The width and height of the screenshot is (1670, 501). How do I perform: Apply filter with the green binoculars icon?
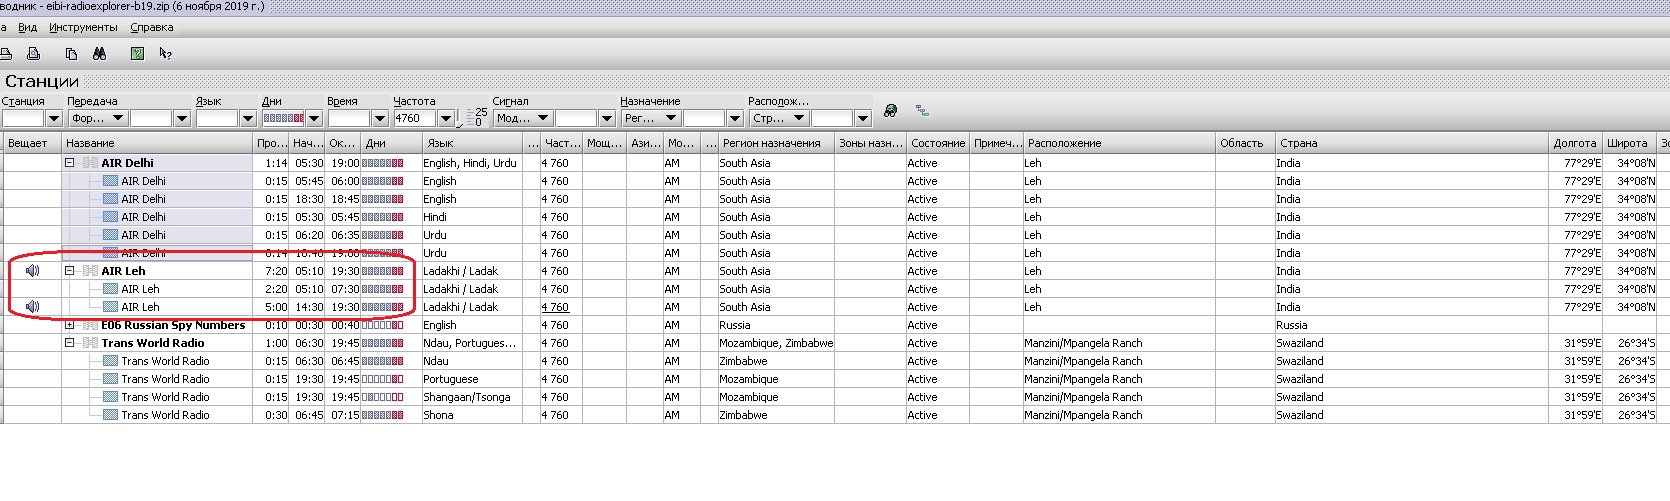890,111
